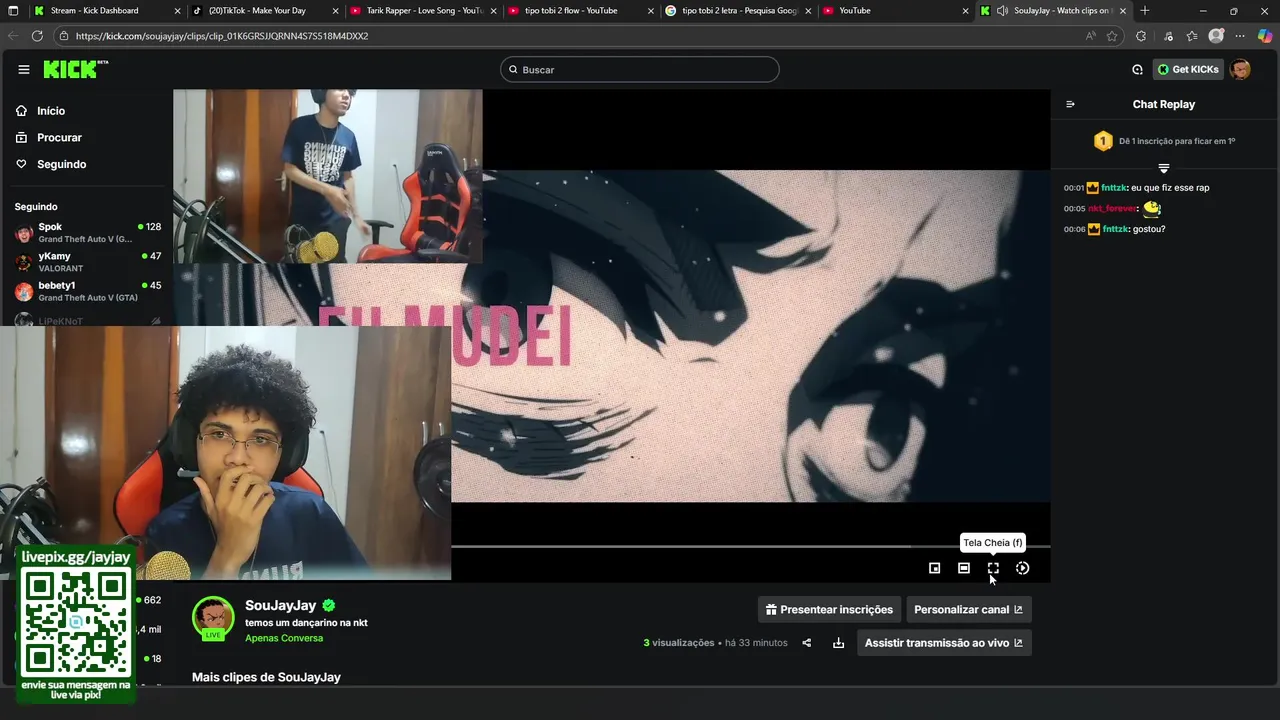
Task: Go back to previous page
Action: [13, 36]
